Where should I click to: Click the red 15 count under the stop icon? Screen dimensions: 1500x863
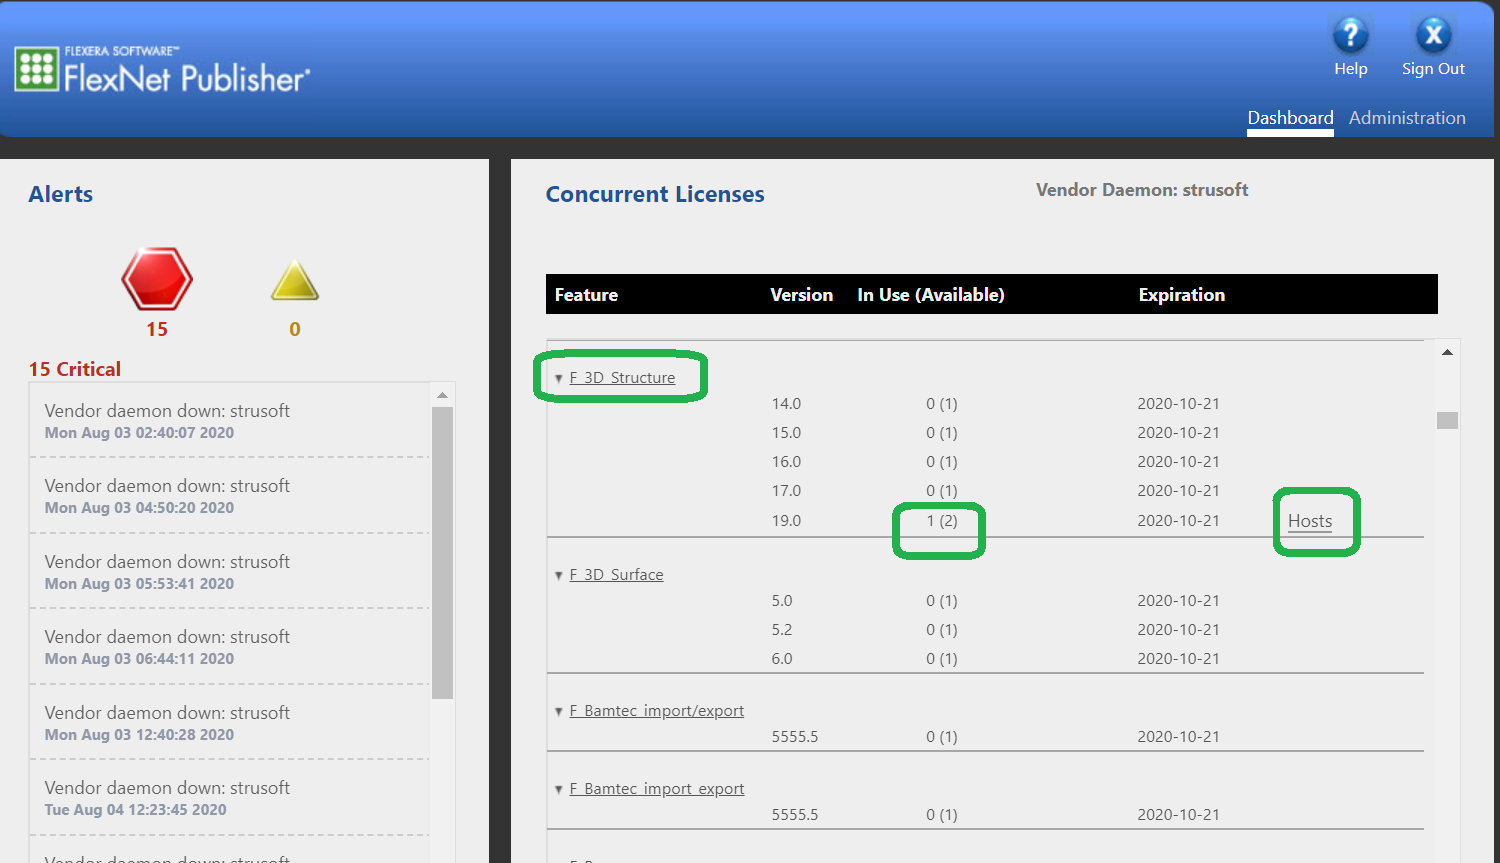tap(157, 329)
